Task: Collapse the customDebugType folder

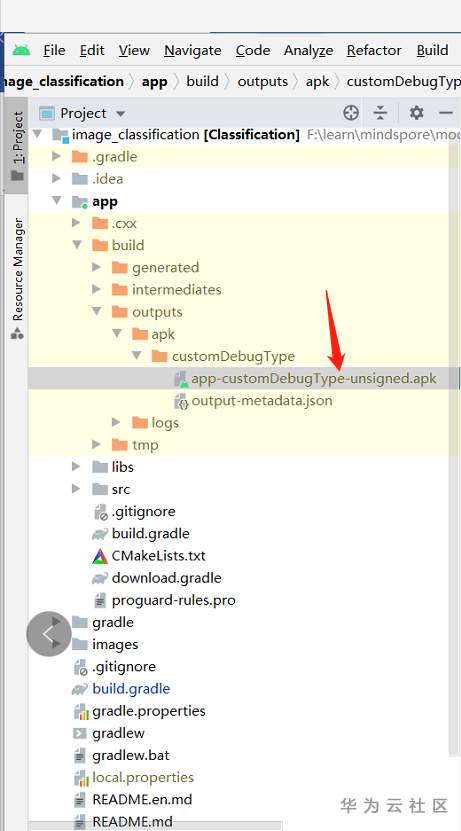Action: point(137,356)
